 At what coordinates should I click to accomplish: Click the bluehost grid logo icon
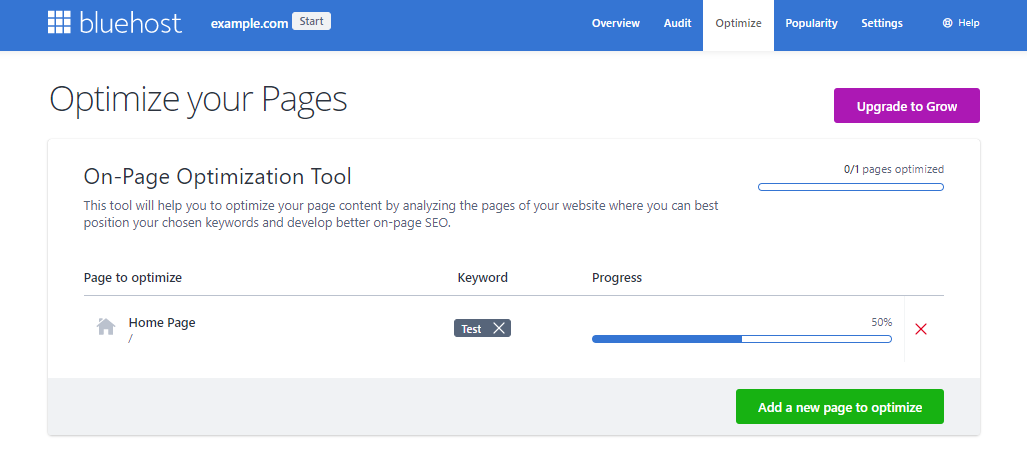61,23
